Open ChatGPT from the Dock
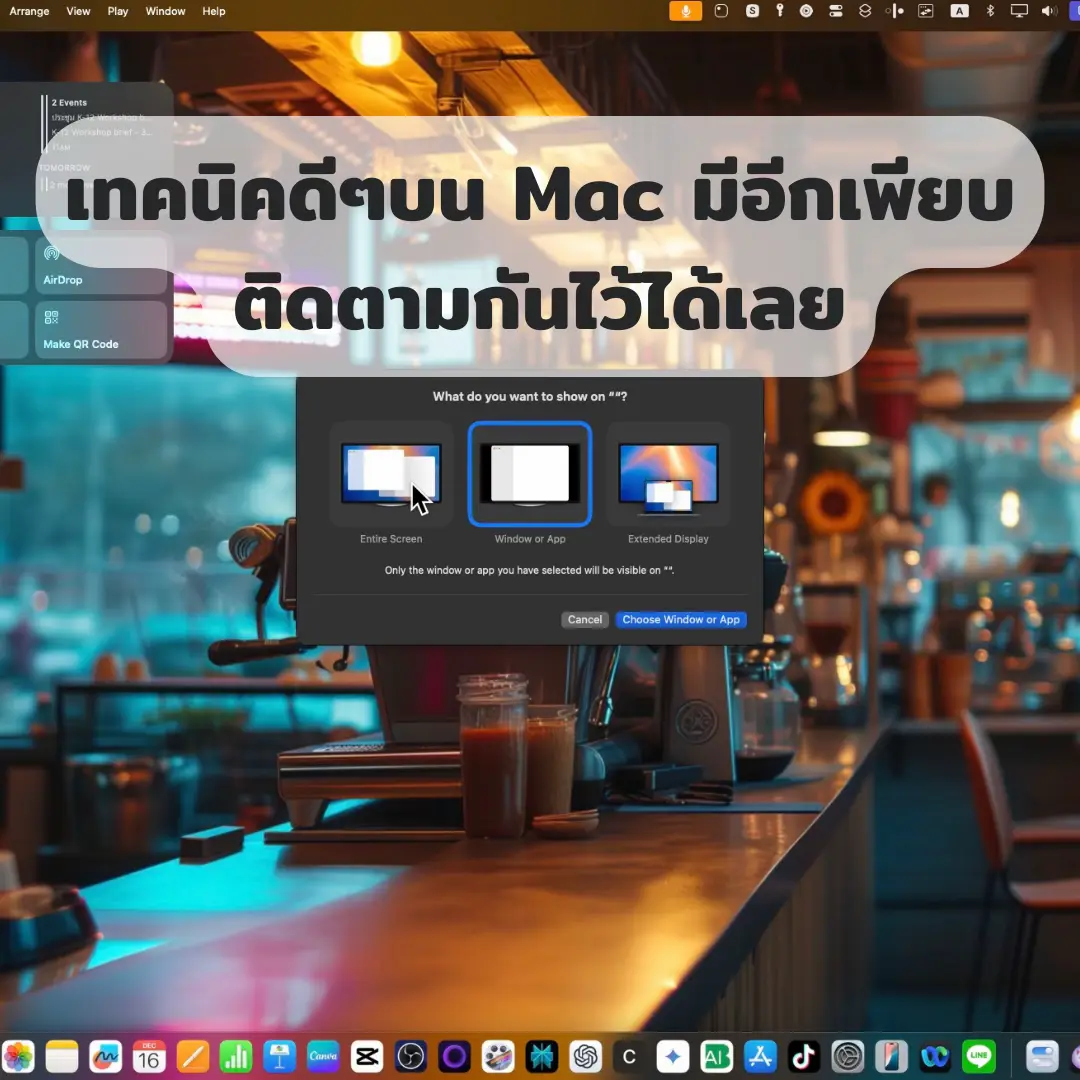1080x1080 pixels. [586, 1056]
